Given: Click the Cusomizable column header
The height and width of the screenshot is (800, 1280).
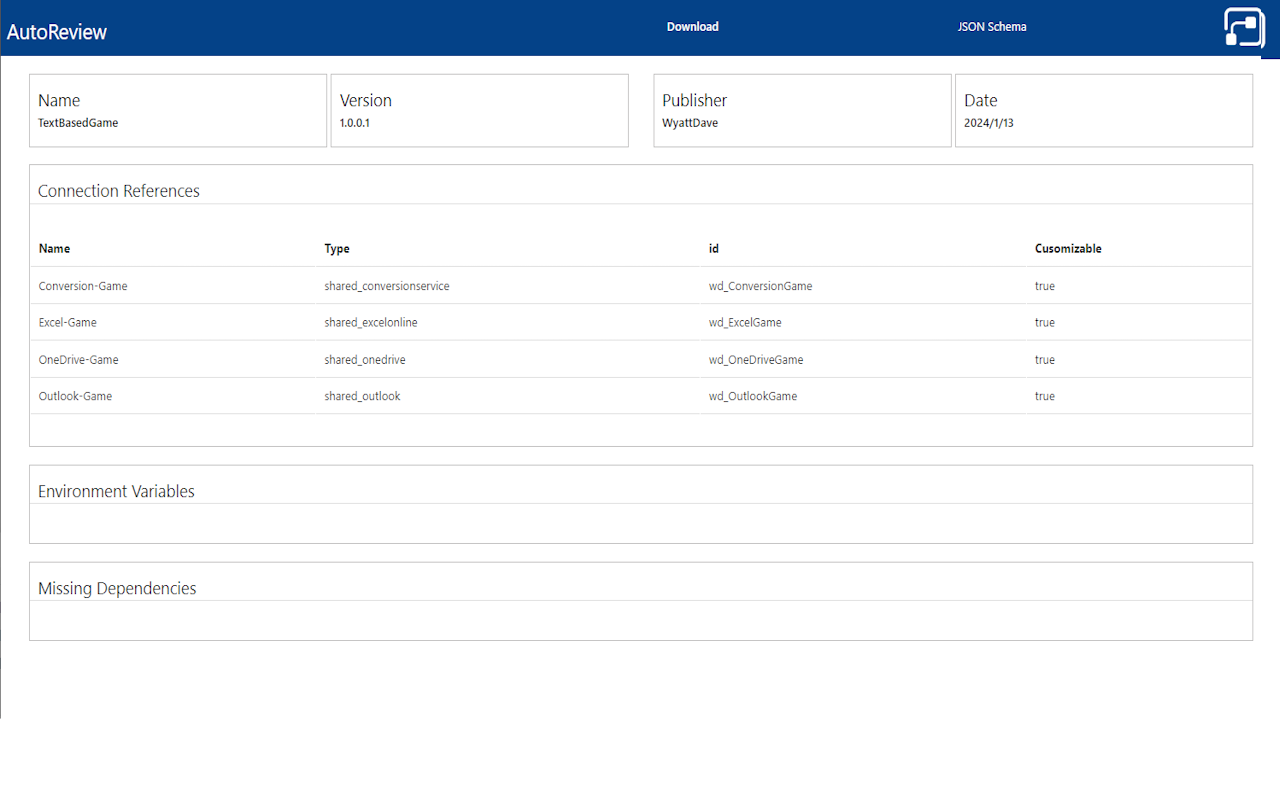Looking at the screenshot, I should 1068,248.
